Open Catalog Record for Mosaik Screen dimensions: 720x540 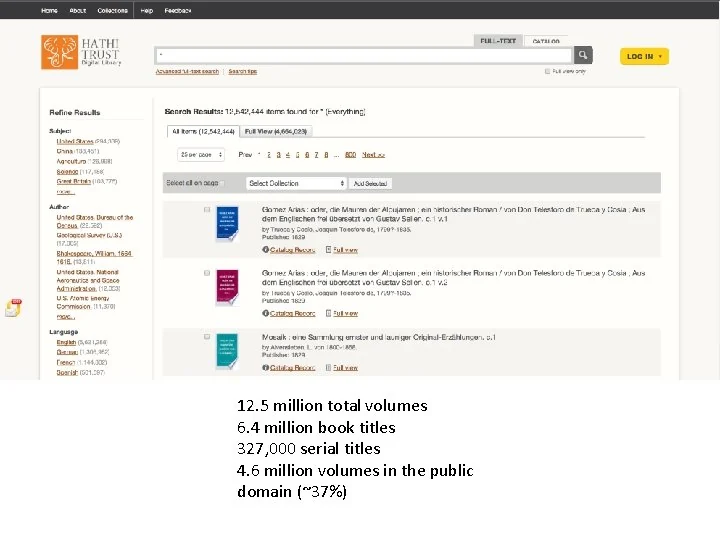pyautogui.click(x=292, y=367)
